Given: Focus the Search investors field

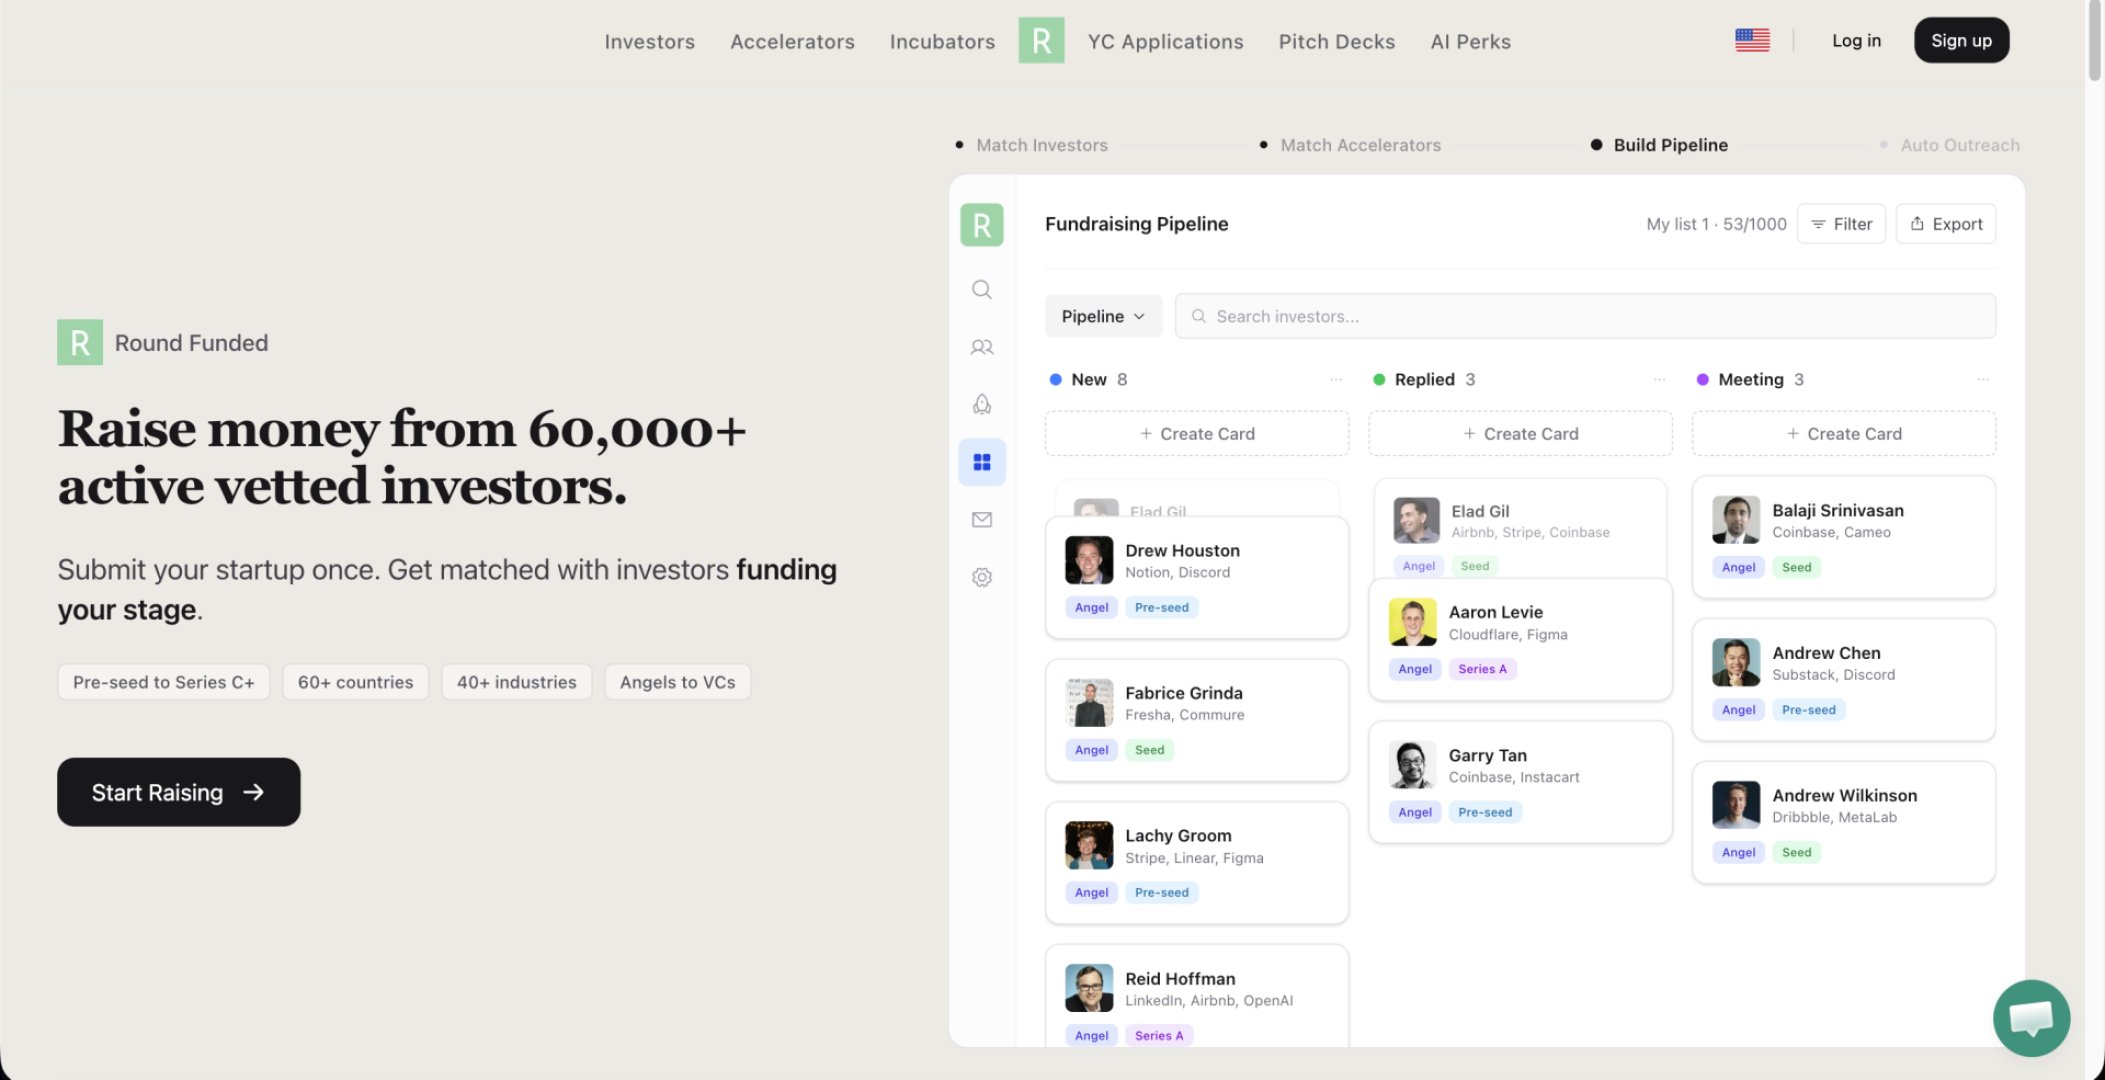Looking at the screenshot, I should (x=1585, y=316).
